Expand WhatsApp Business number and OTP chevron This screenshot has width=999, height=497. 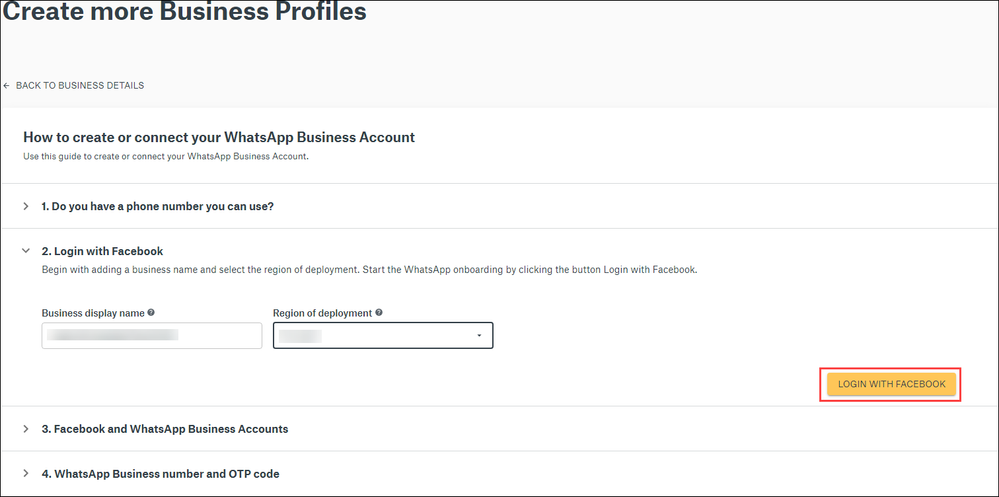pos(26,473)
